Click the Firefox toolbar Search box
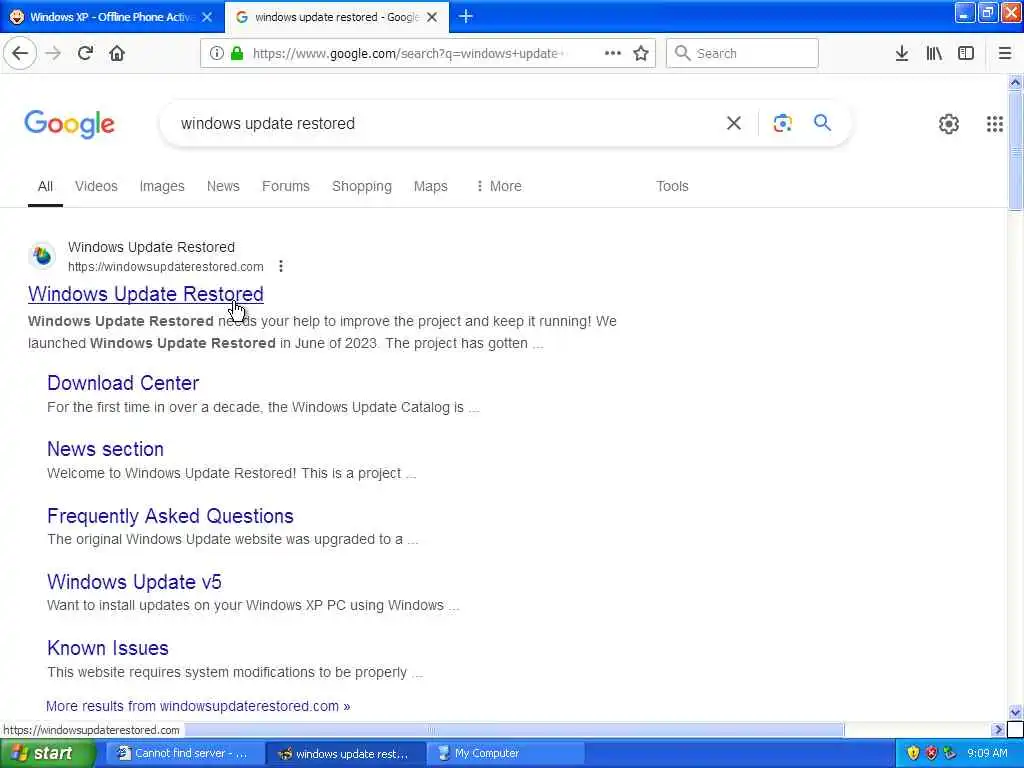The width and height of the screenshot is (1024, 768). coord(742,54)
